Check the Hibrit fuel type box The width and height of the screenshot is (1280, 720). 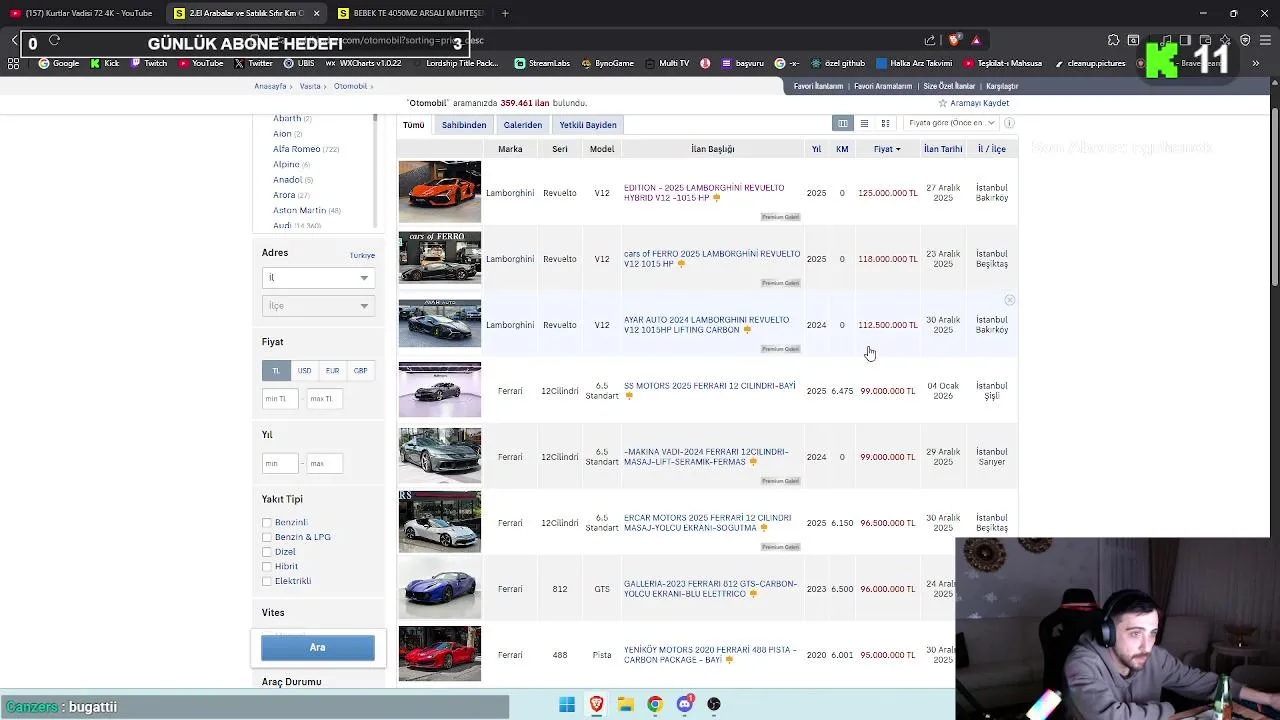point(267,566)
